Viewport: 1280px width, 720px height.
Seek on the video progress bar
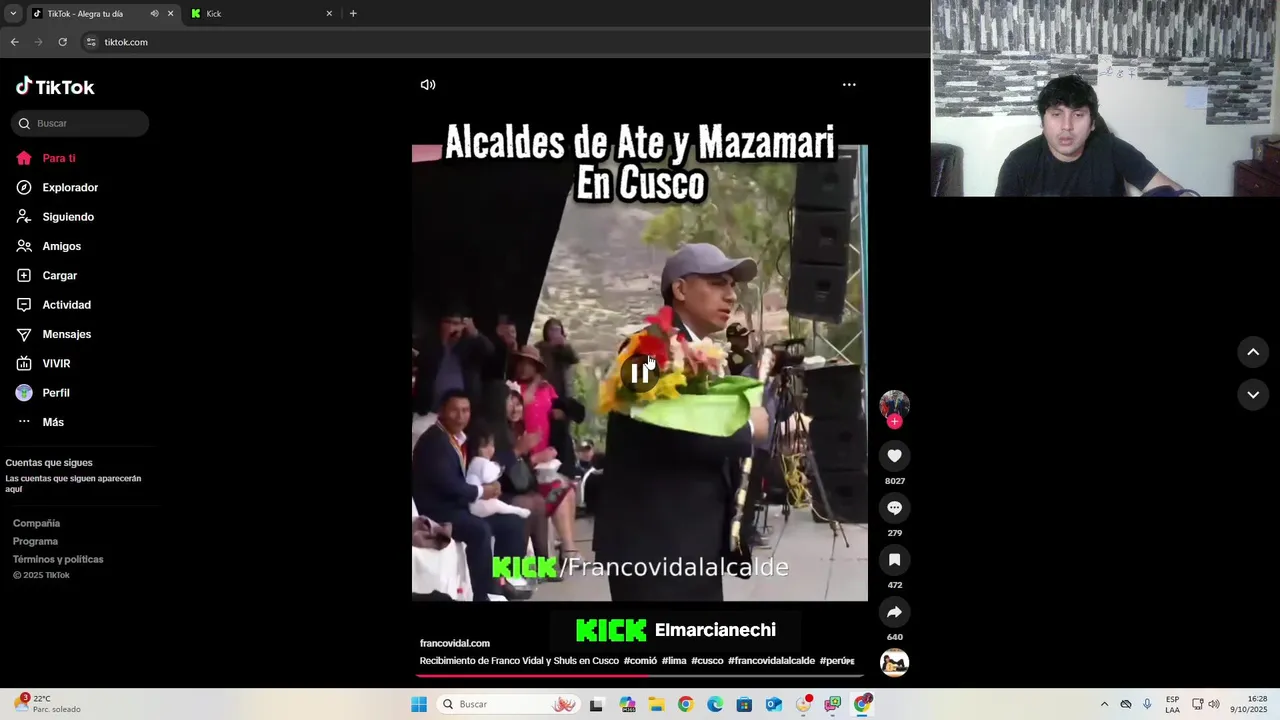tap(640, 675)
